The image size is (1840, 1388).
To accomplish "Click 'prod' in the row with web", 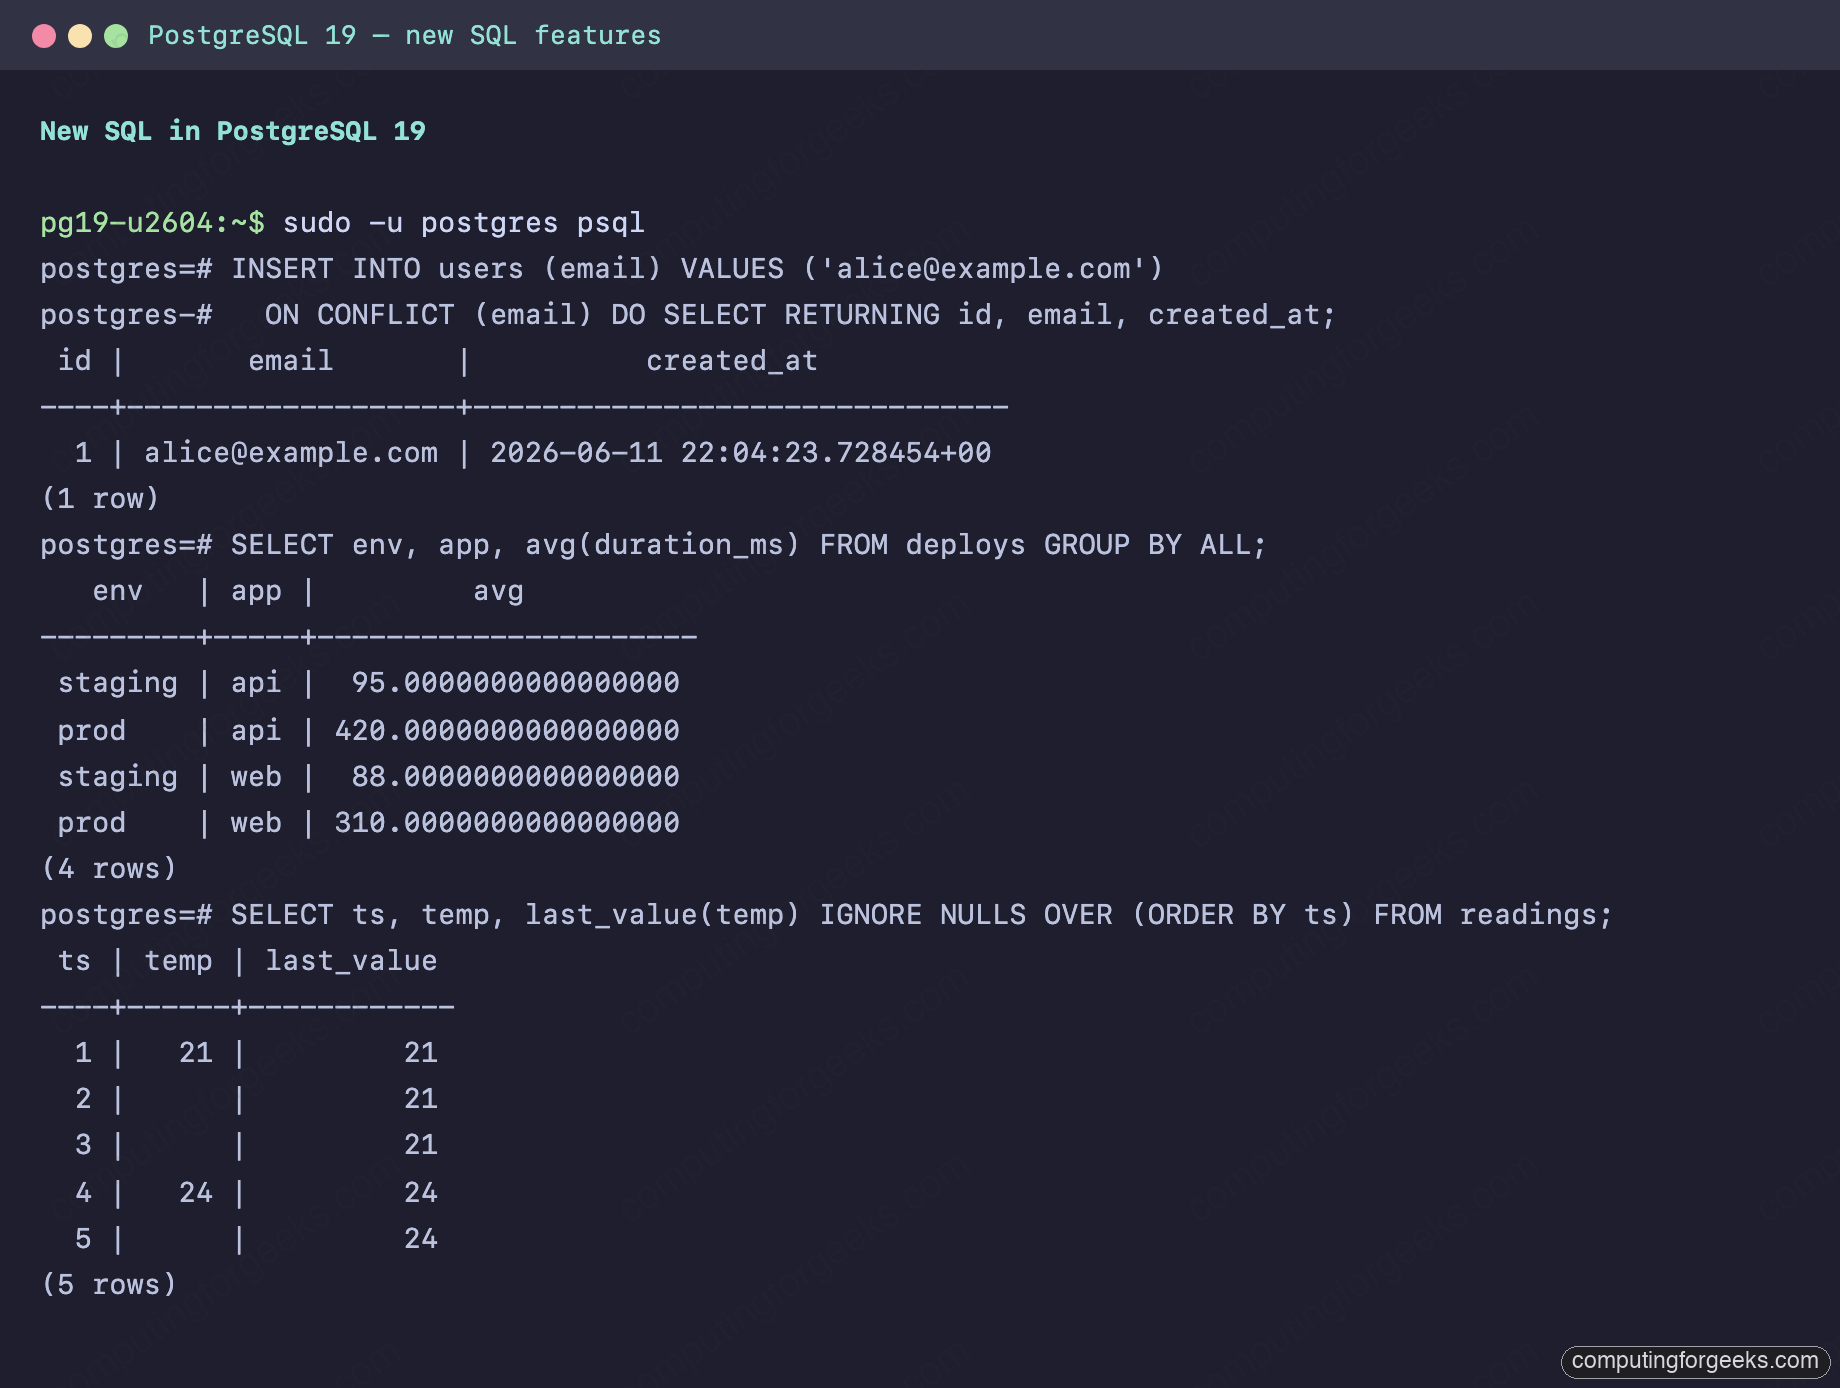I will pos(92,823).
